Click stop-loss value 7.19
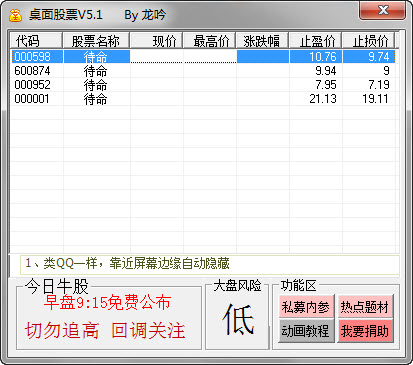 pos(379,85)
